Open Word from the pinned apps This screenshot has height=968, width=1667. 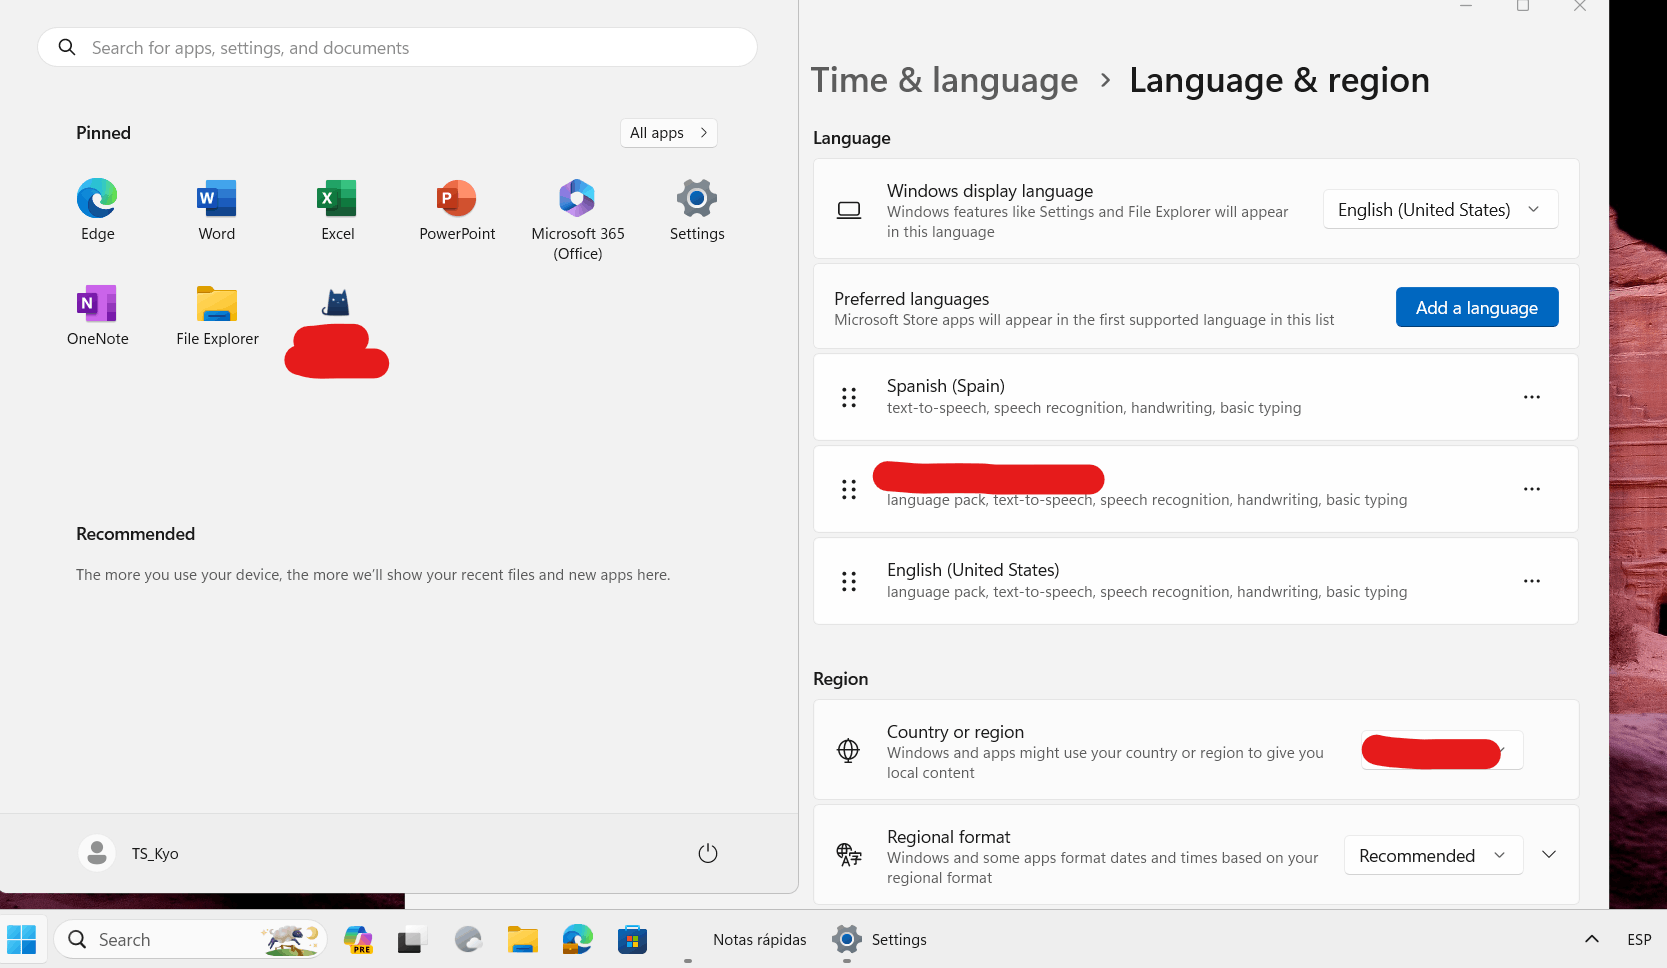[x=216, y=210]
